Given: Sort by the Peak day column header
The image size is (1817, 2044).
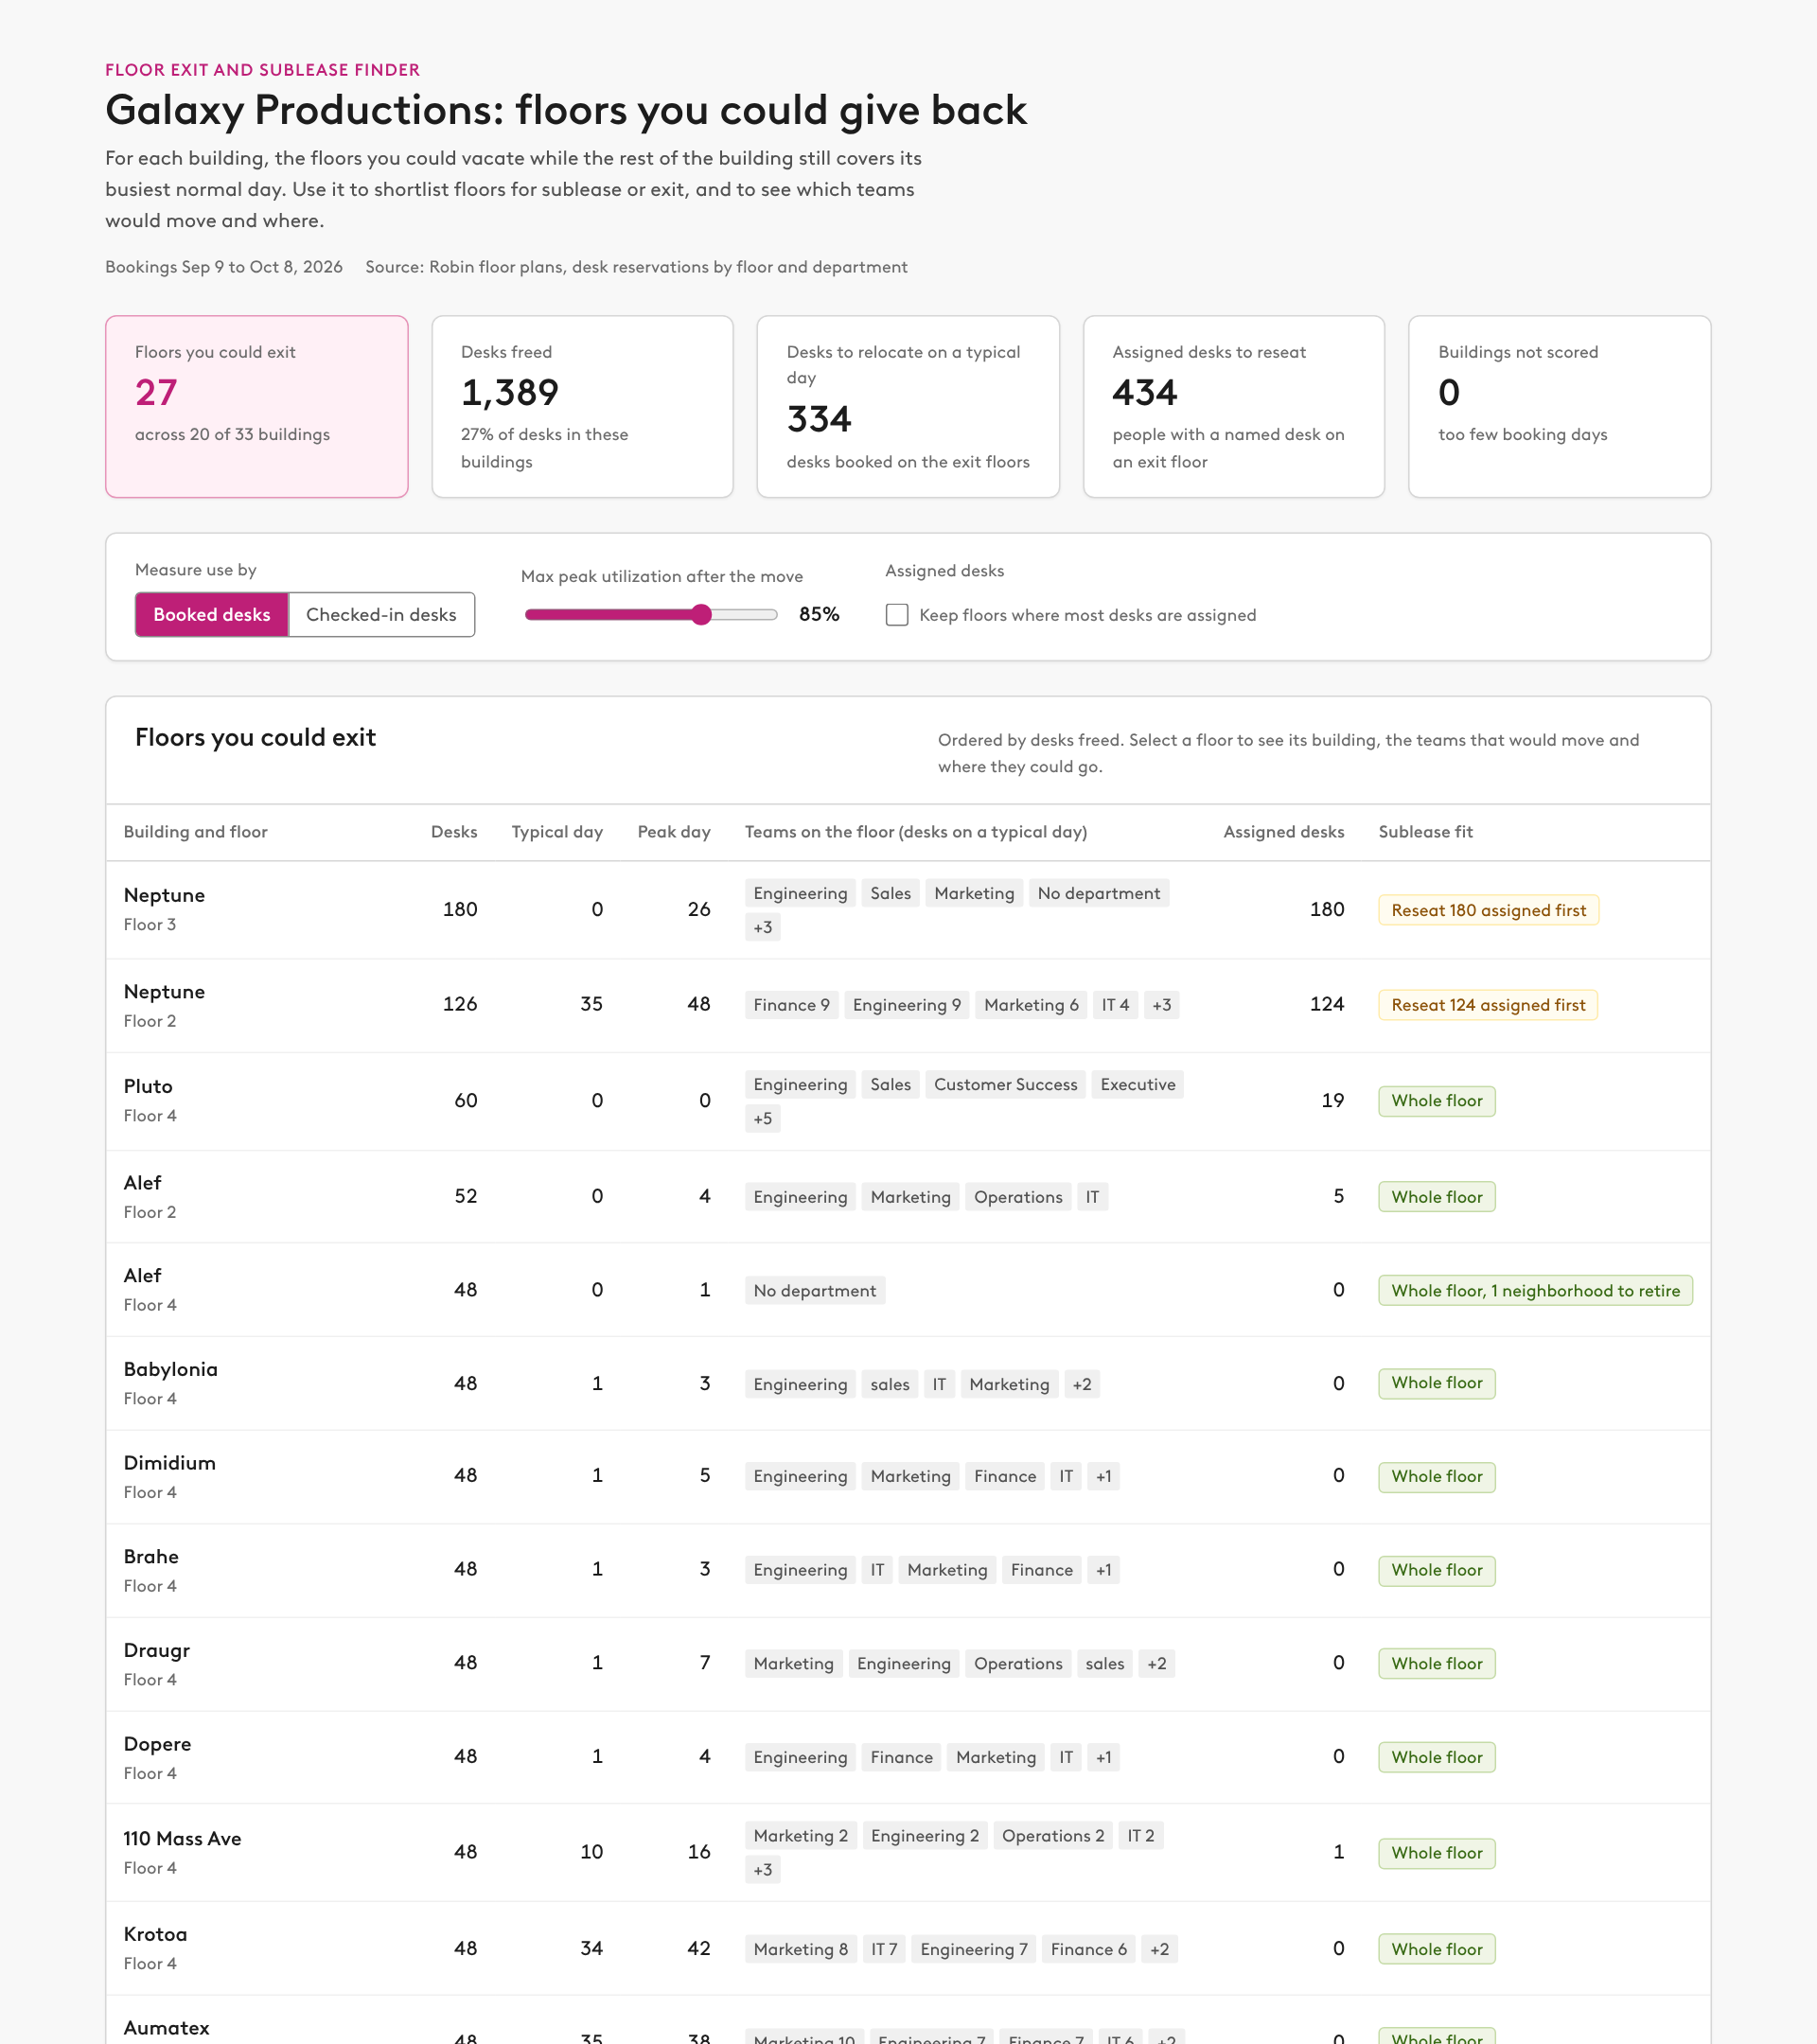Looking at the screenshot, I should 674,831.
